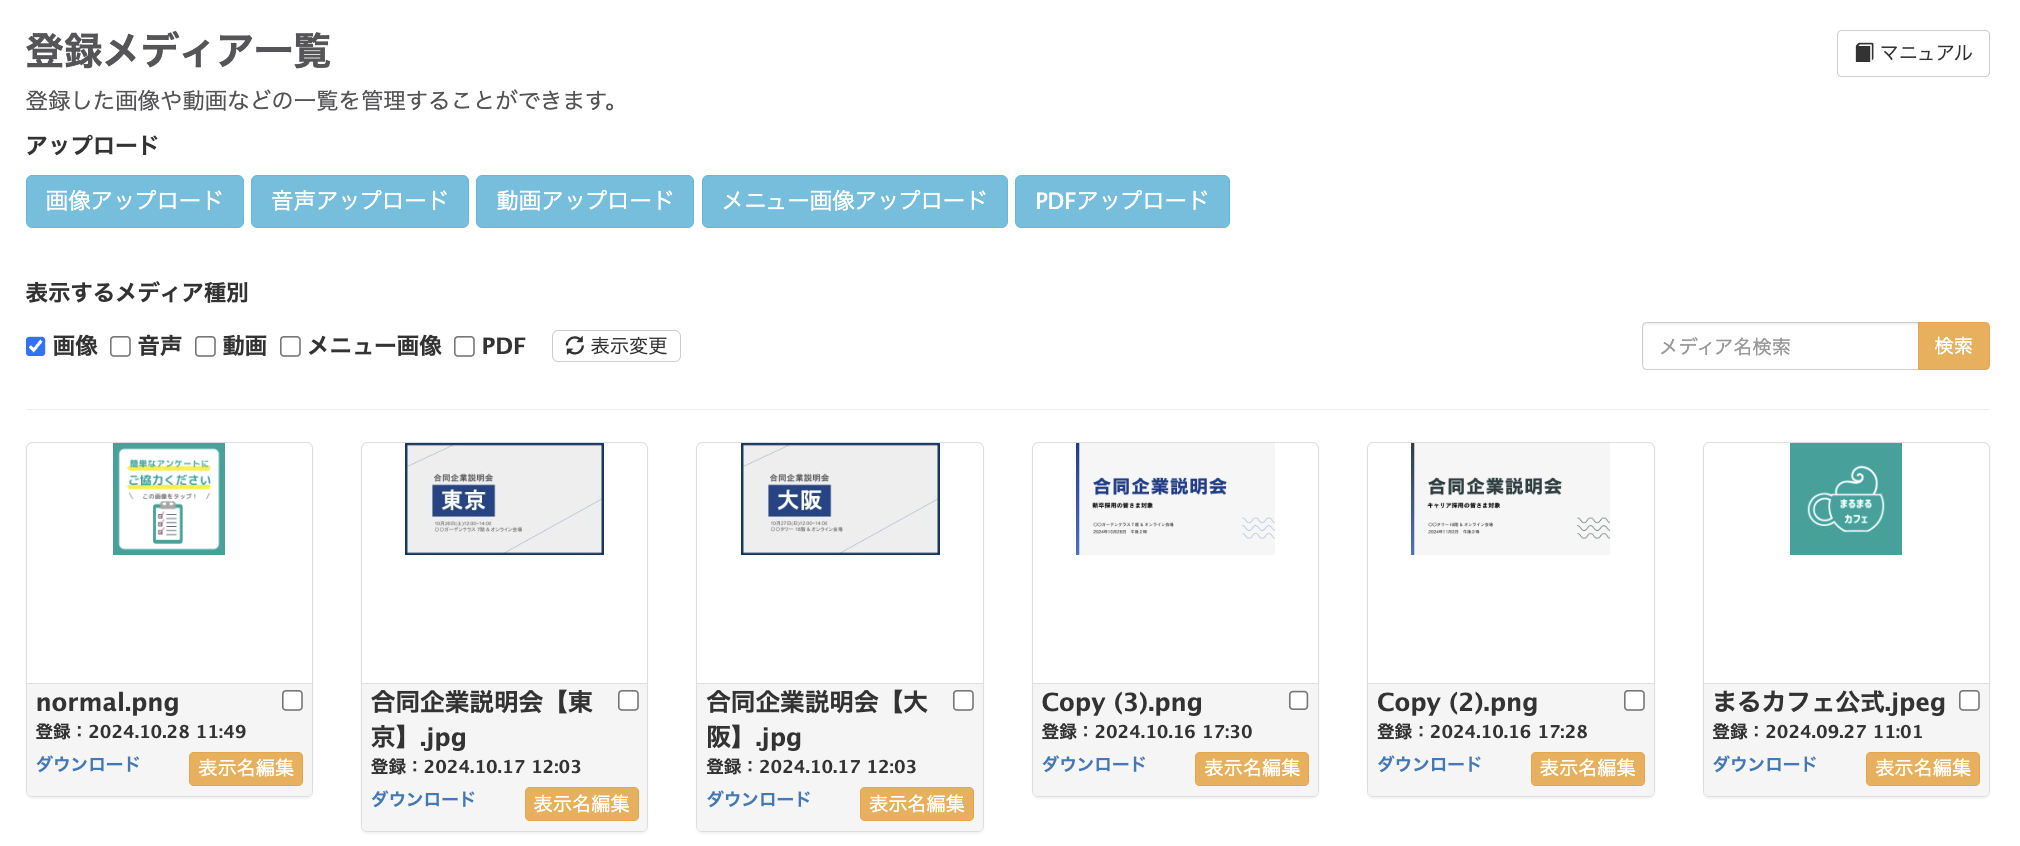Select the checkbox for Copy (3).png
Image resolution: width=2020 pixels, height=846 pixels.
click(1298, 701)
